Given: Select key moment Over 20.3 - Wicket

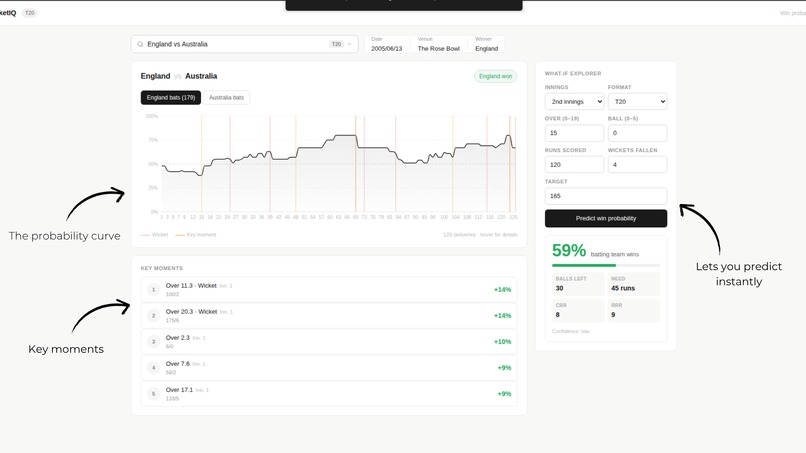Looking at the screenshot, I should [x=329, y=316].
